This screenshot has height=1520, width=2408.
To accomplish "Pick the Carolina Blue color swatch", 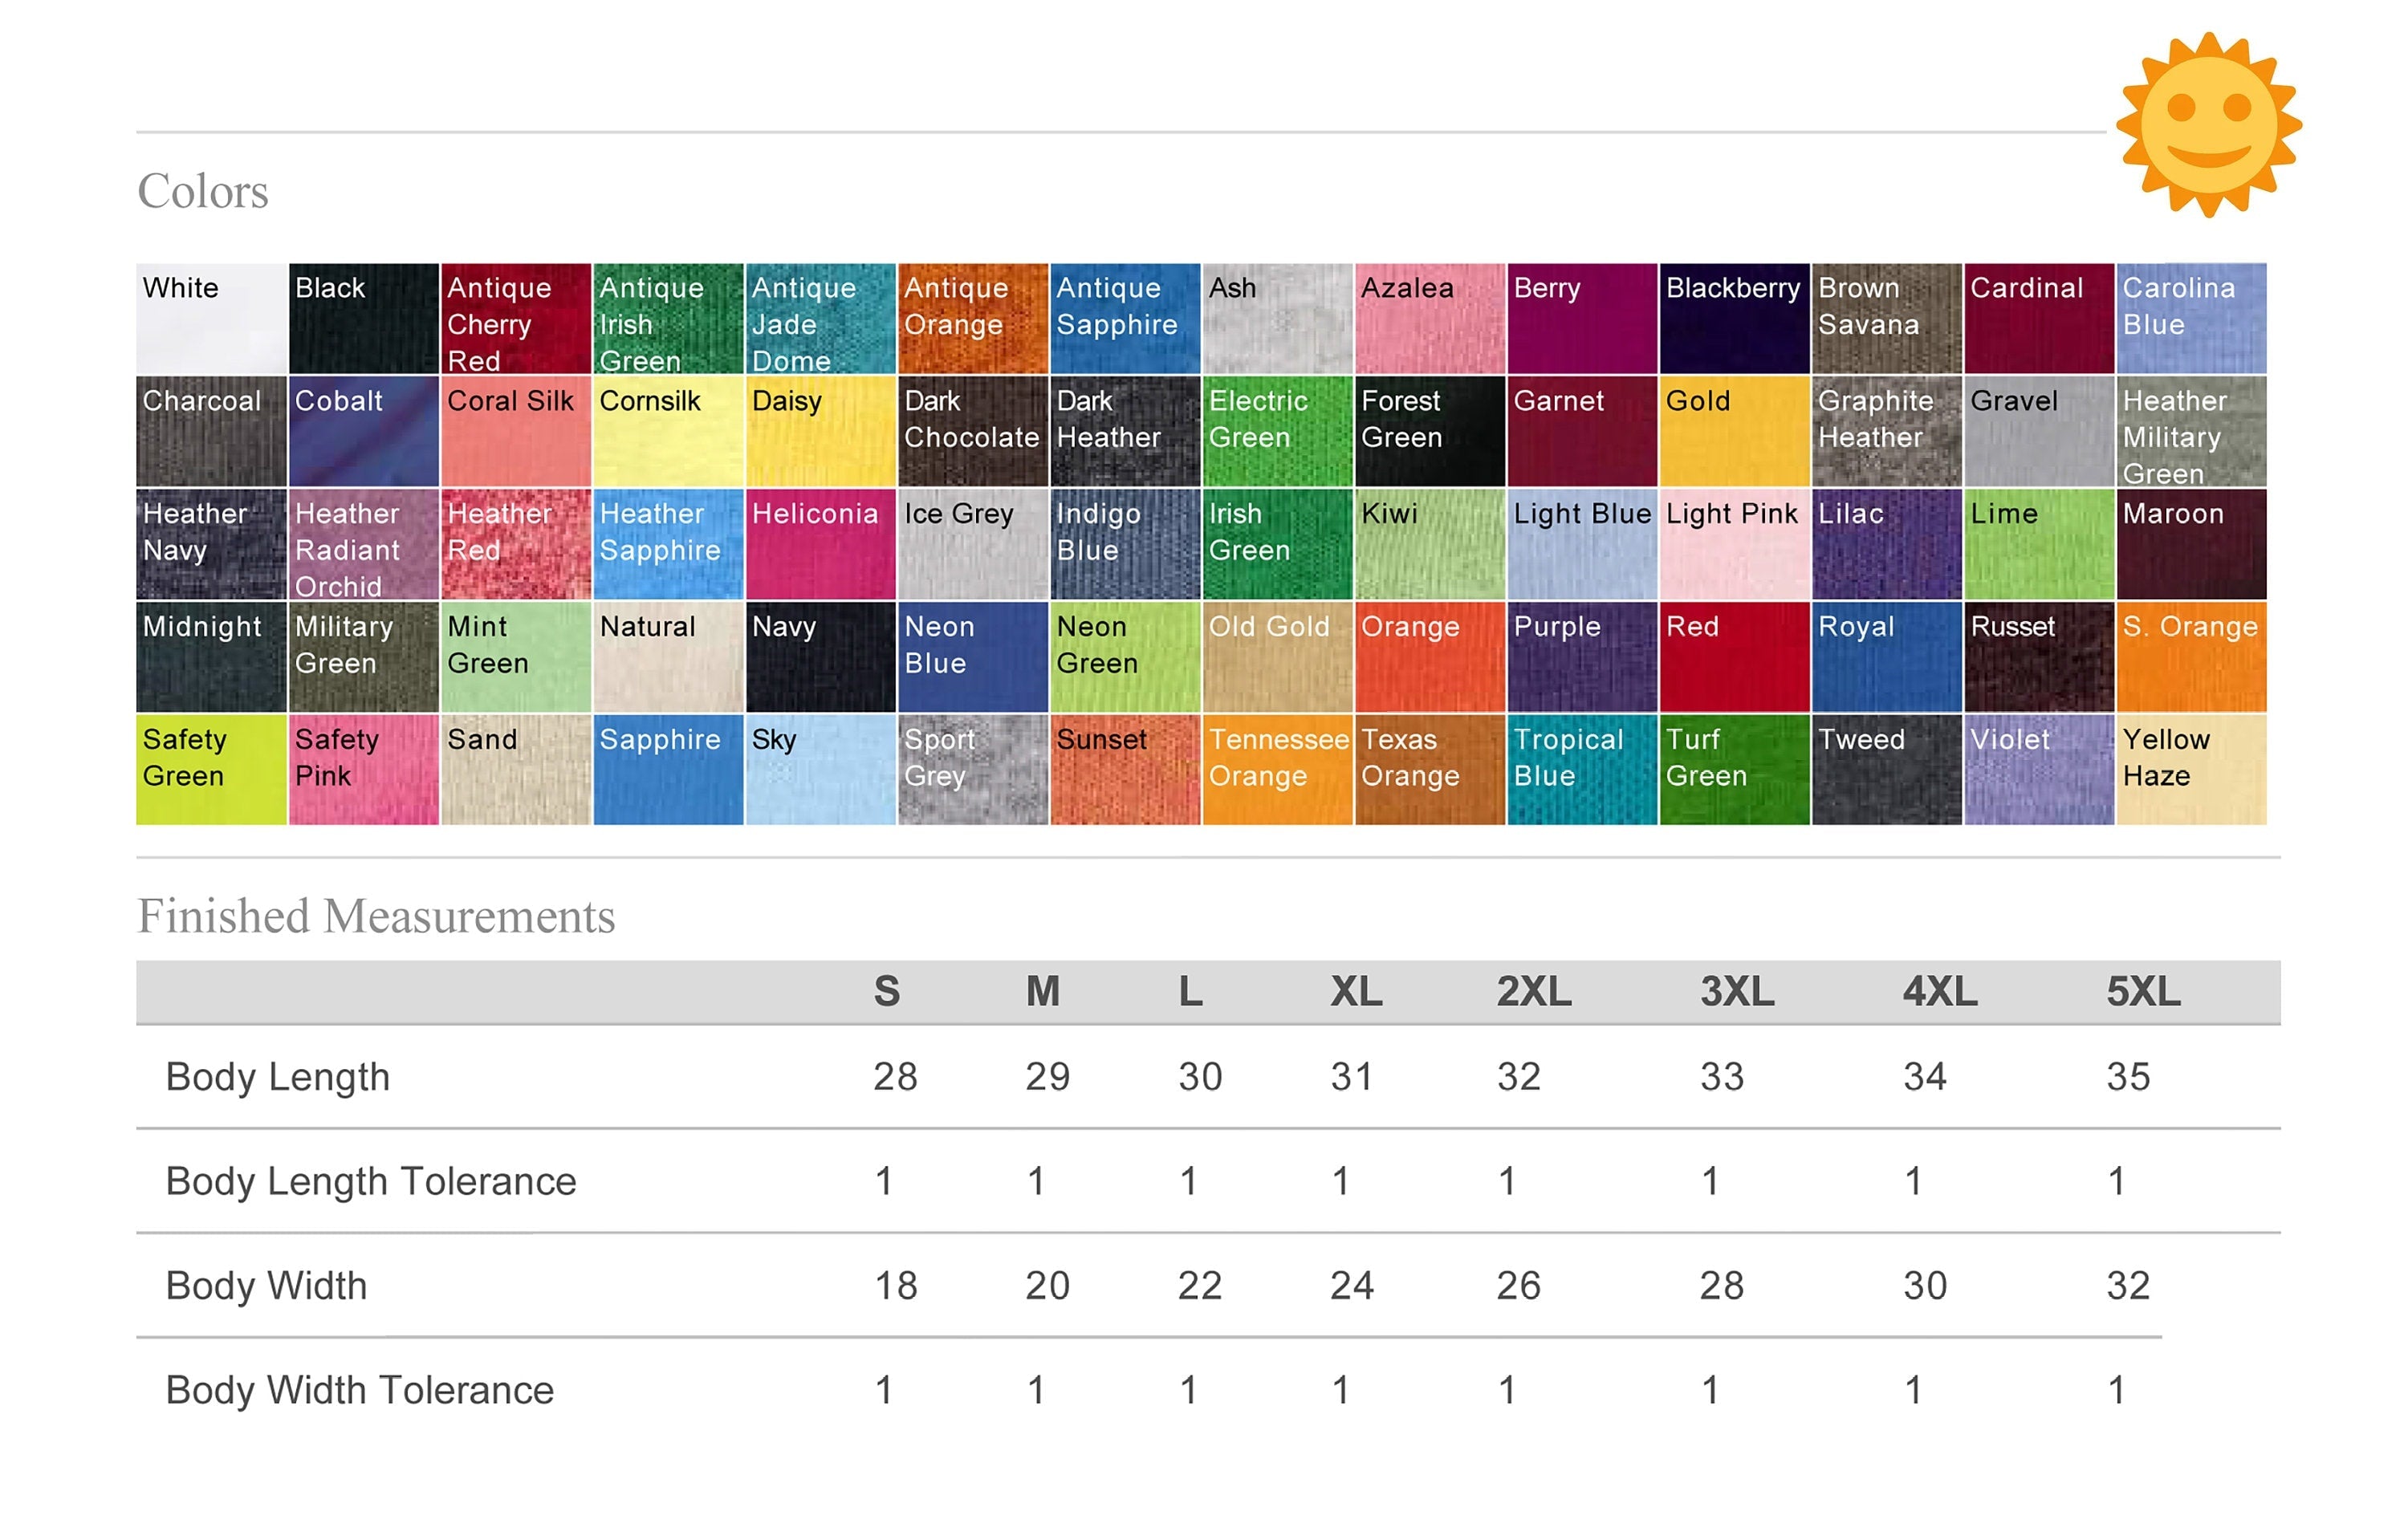I will tap(2190, 319).
